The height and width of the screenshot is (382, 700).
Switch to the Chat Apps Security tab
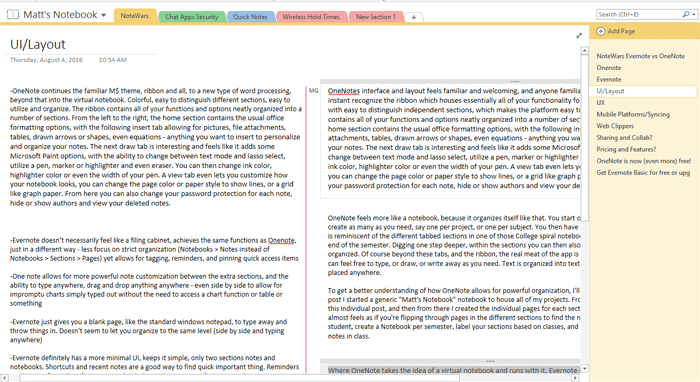pos(192,17)
